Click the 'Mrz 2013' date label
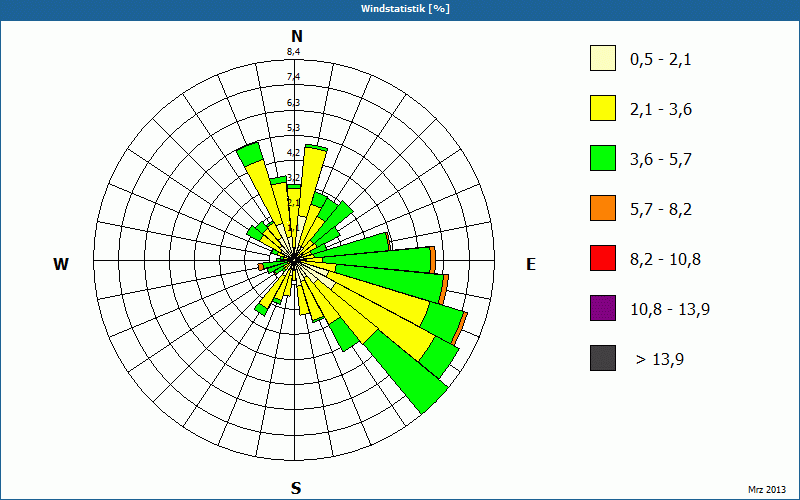The width and height of the screenshot is (800, 500). (x=767, y=490)
